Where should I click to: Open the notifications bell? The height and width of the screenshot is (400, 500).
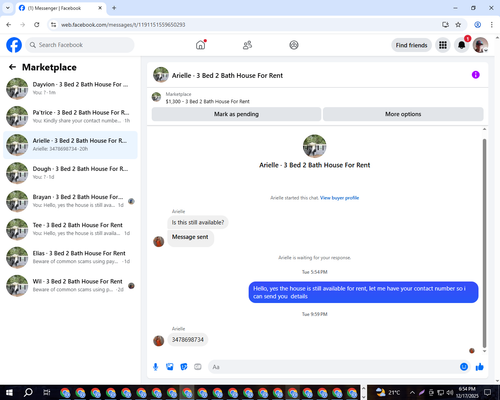point(461,45)
